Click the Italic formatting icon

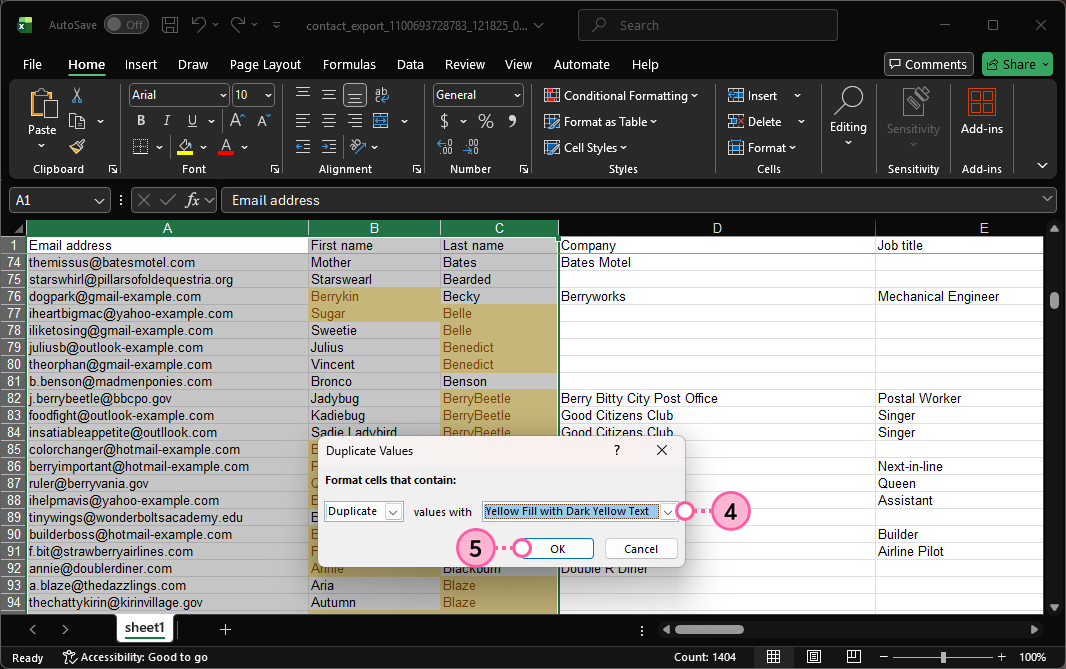pyautogui.click(x=164, y=121)
